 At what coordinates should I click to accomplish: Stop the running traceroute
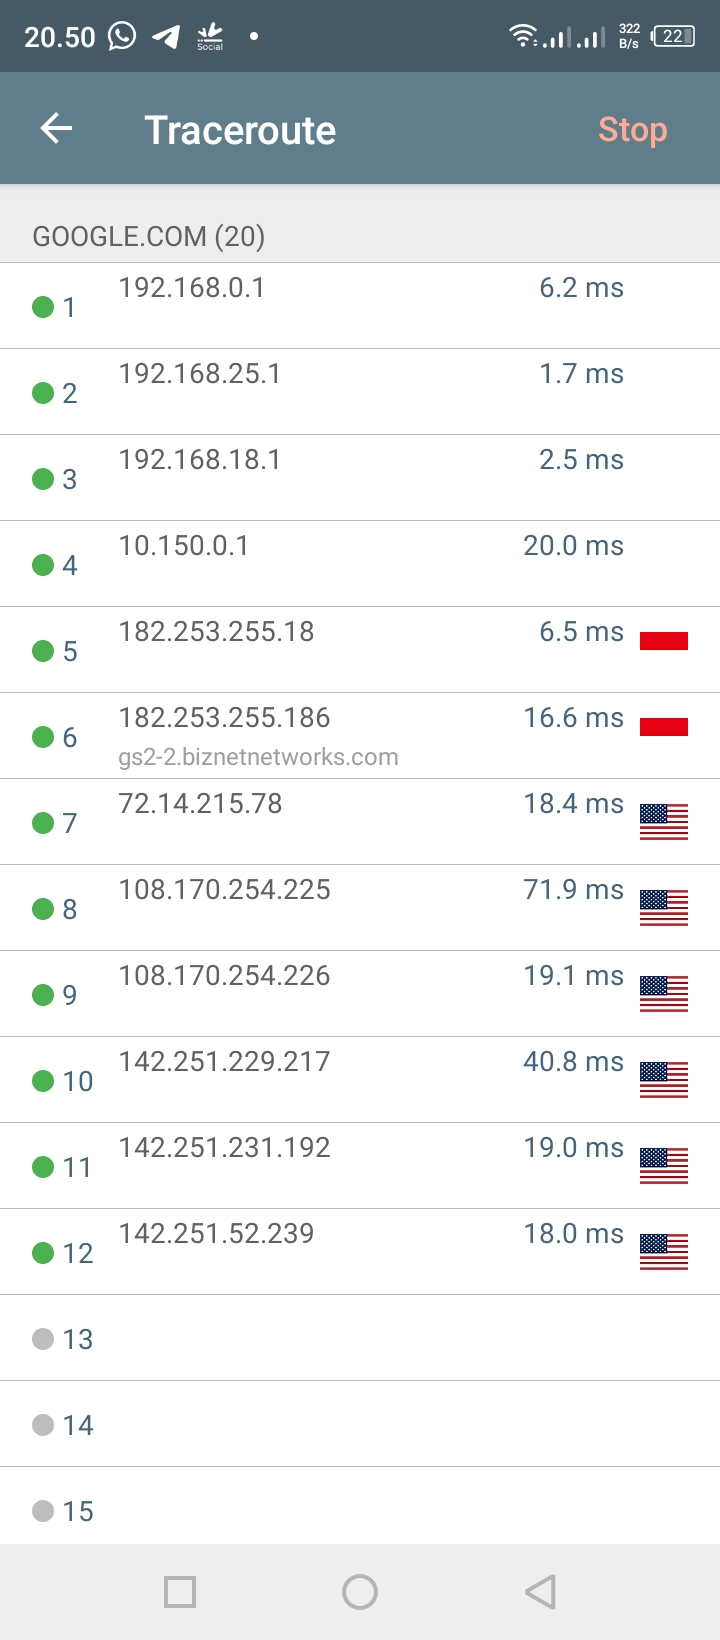632,130
